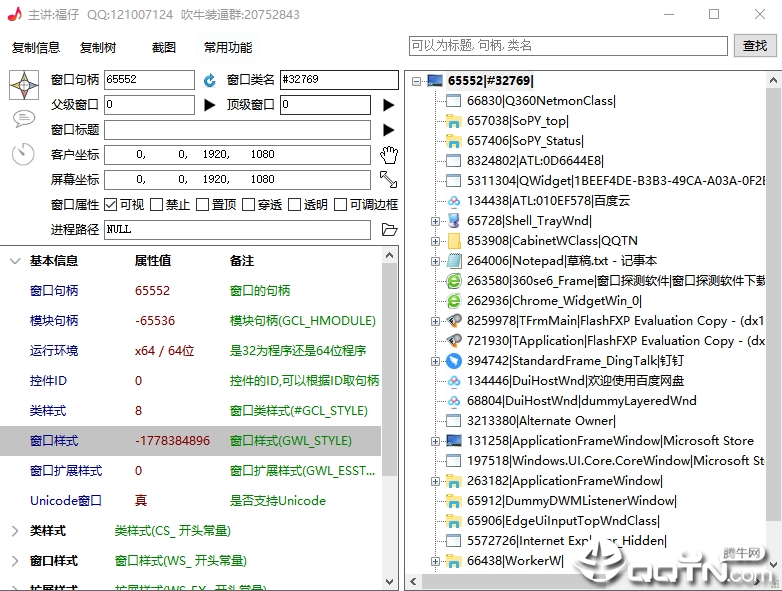This screenshot has width=782, height=591.
Task: Click the speech bubble icon in sidebar
Action: coord(23,119)
